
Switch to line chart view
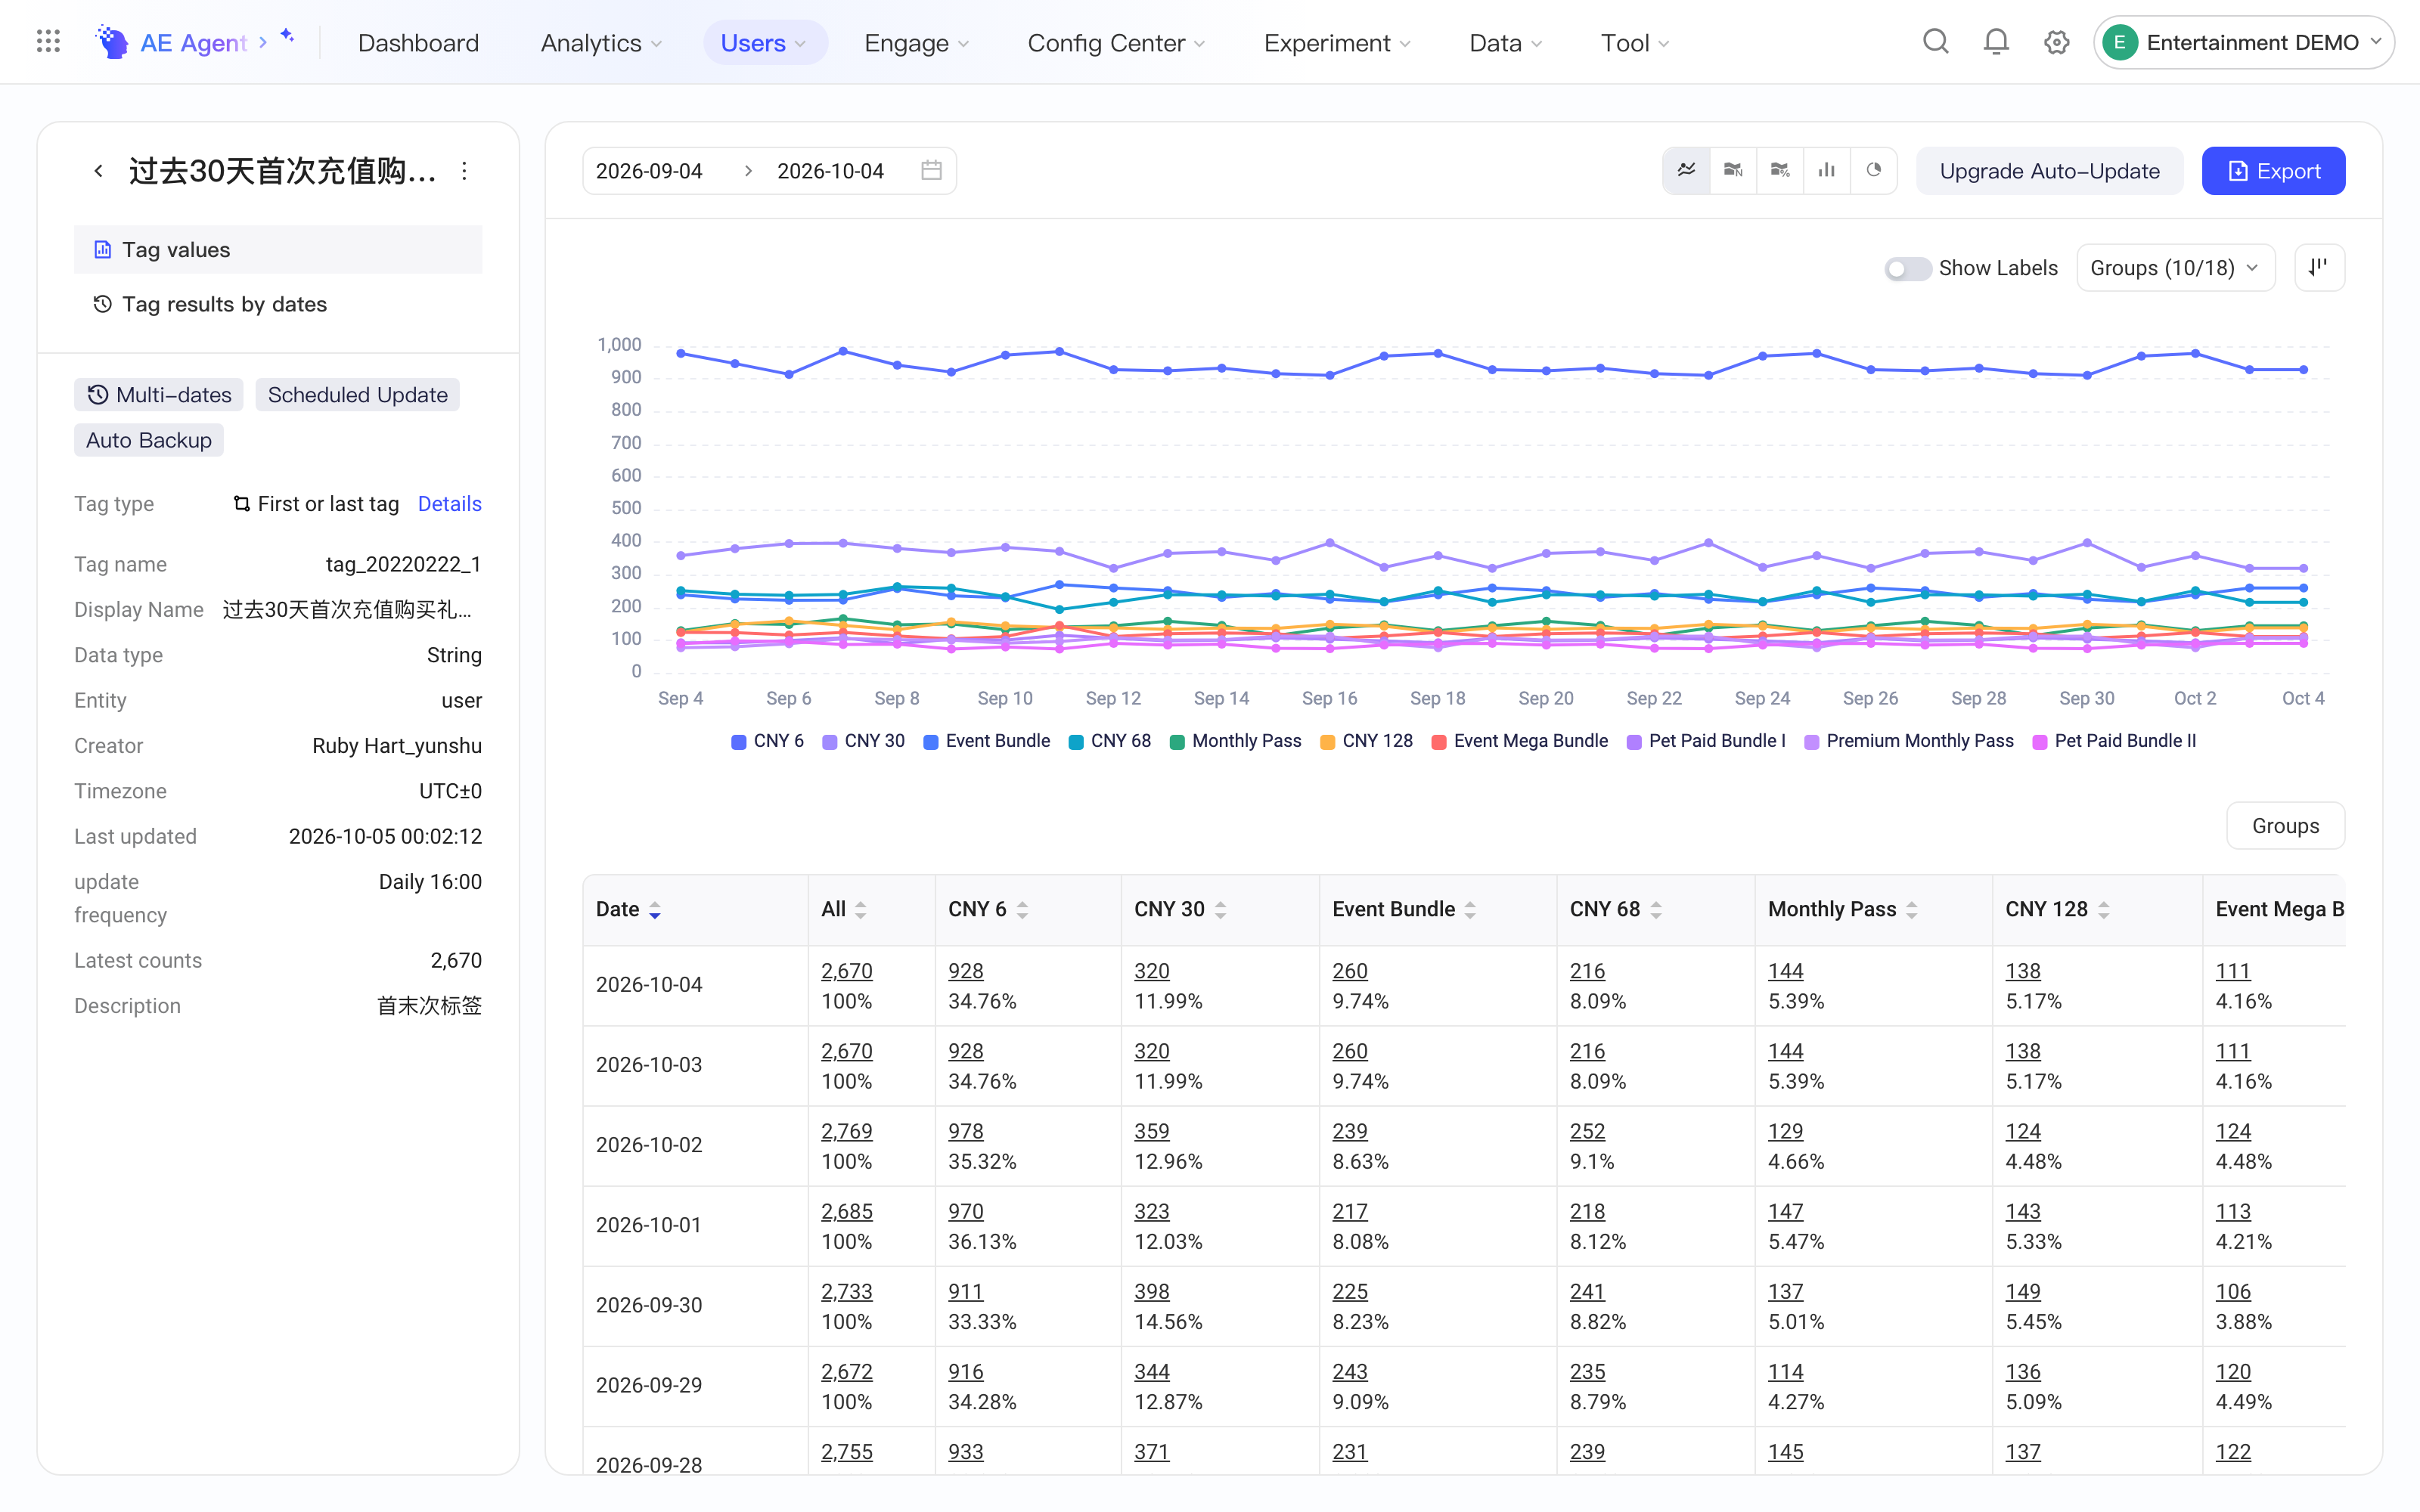pyautogui.click(x=1686, y=171)
